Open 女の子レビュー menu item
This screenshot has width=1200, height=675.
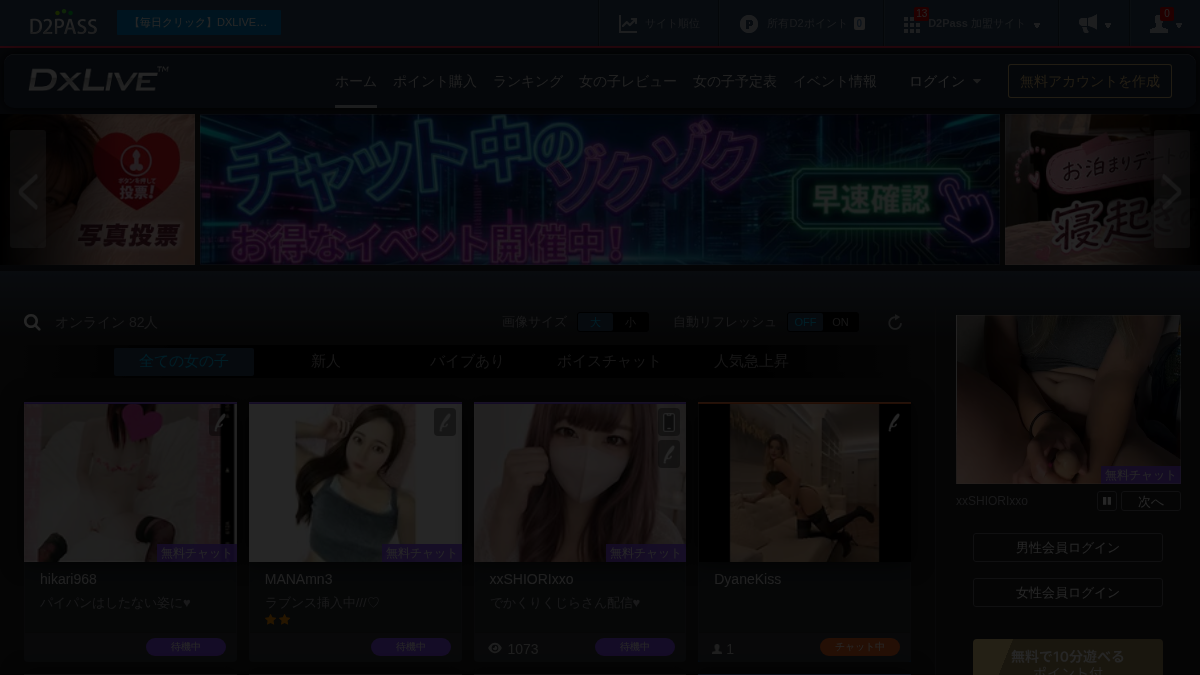tap(628, 81)
